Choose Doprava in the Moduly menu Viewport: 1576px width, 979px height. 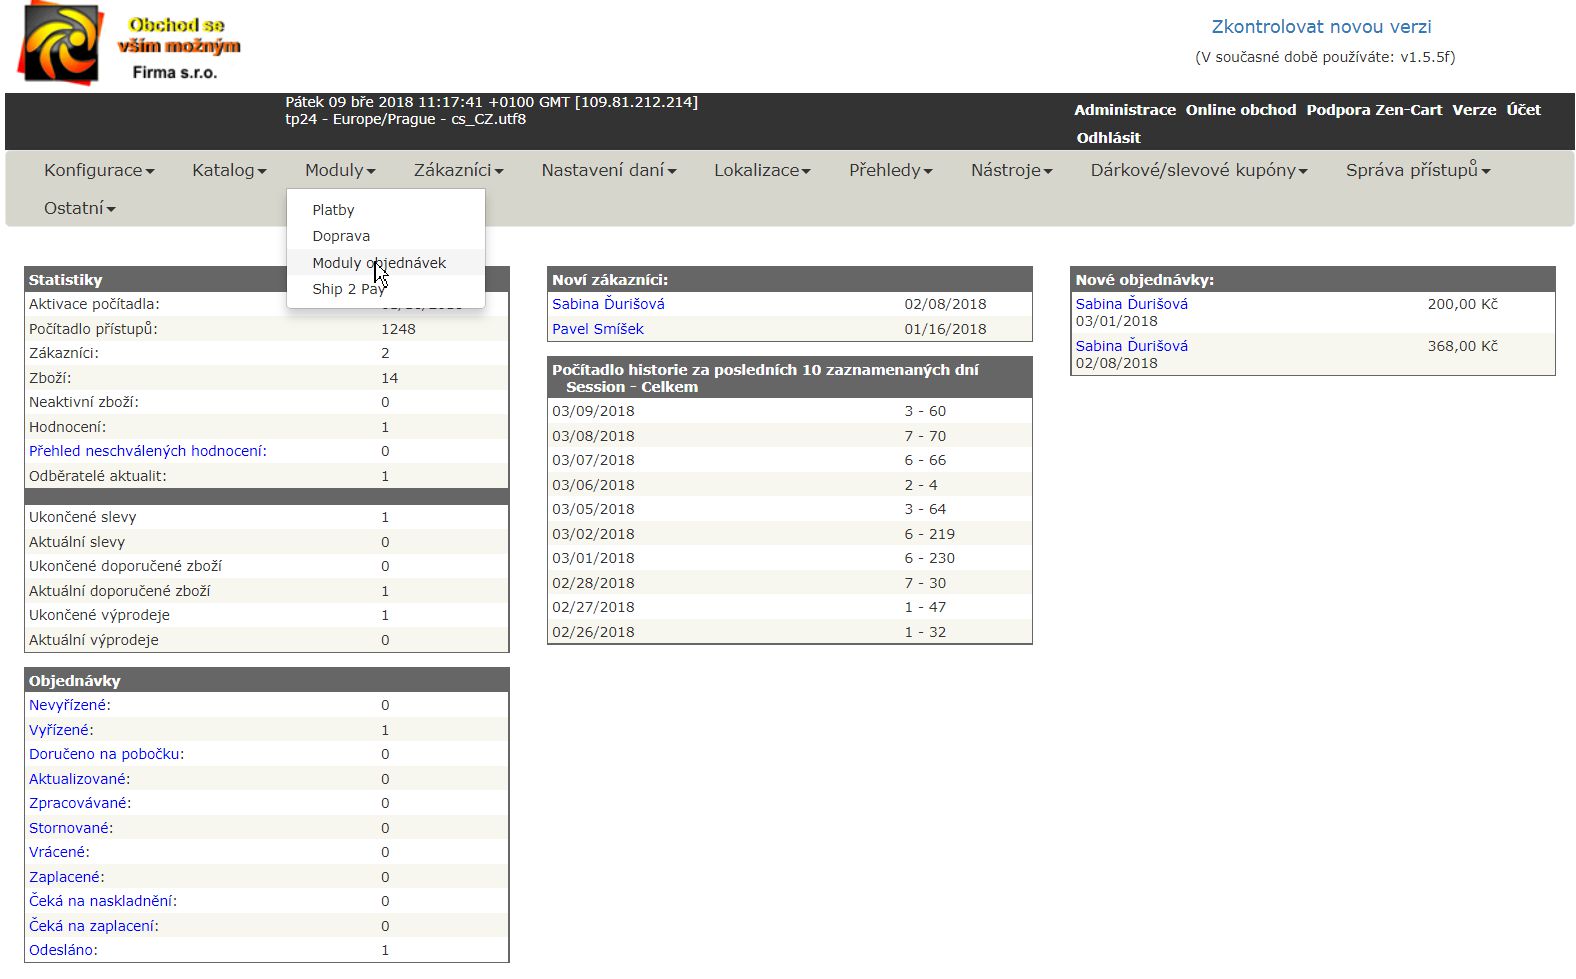(x=341, y=236)
